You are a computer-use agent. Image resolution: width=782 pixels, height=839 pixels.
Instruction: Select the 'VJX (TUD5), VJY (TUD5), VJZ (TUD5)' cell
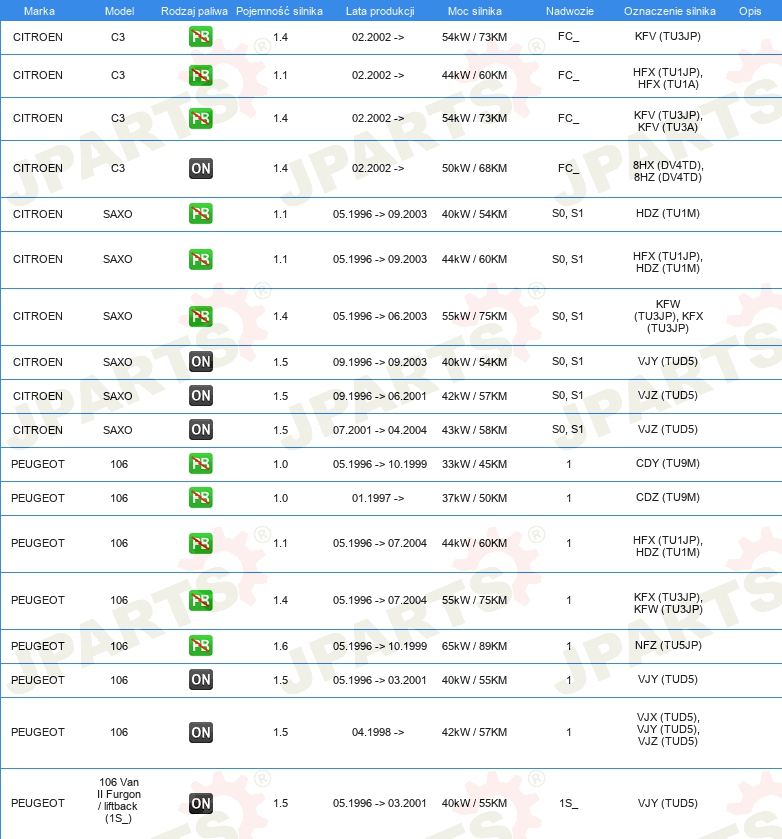point(668,729)
